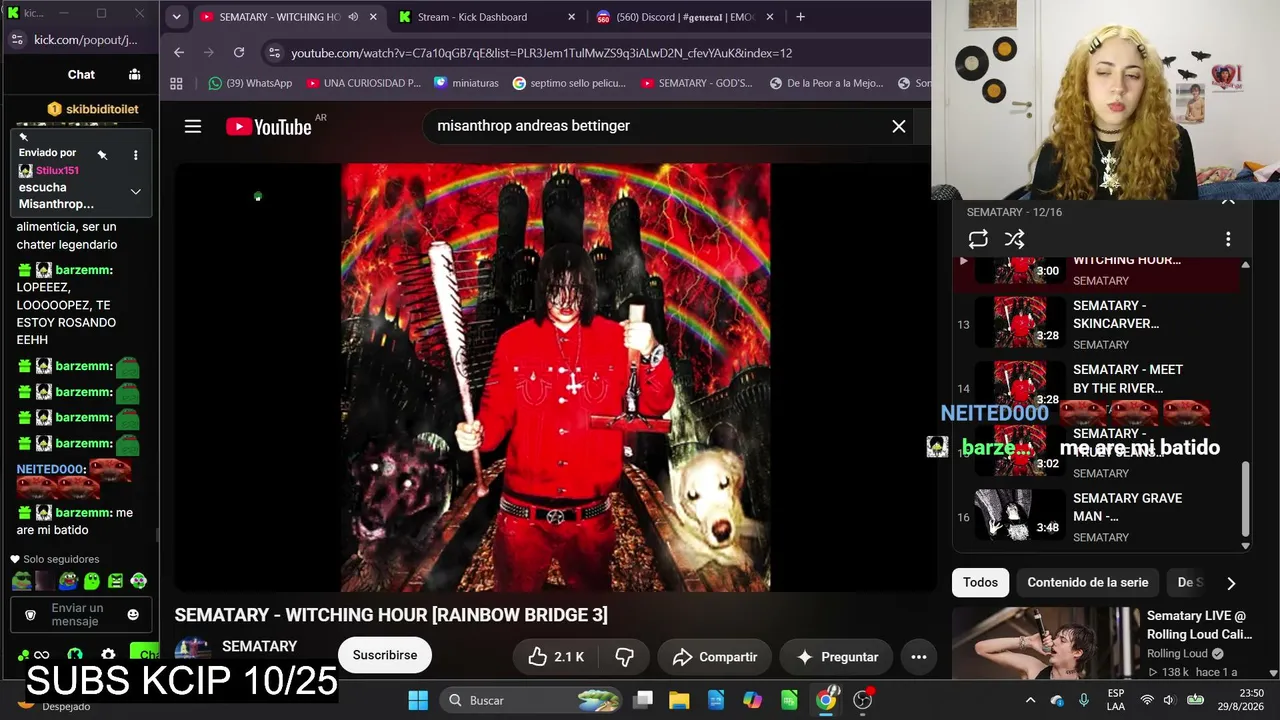The width and height of the screenshot is (1280, 720).
Task: Open the YouTube guide hamburger menu
Action: 193,126
